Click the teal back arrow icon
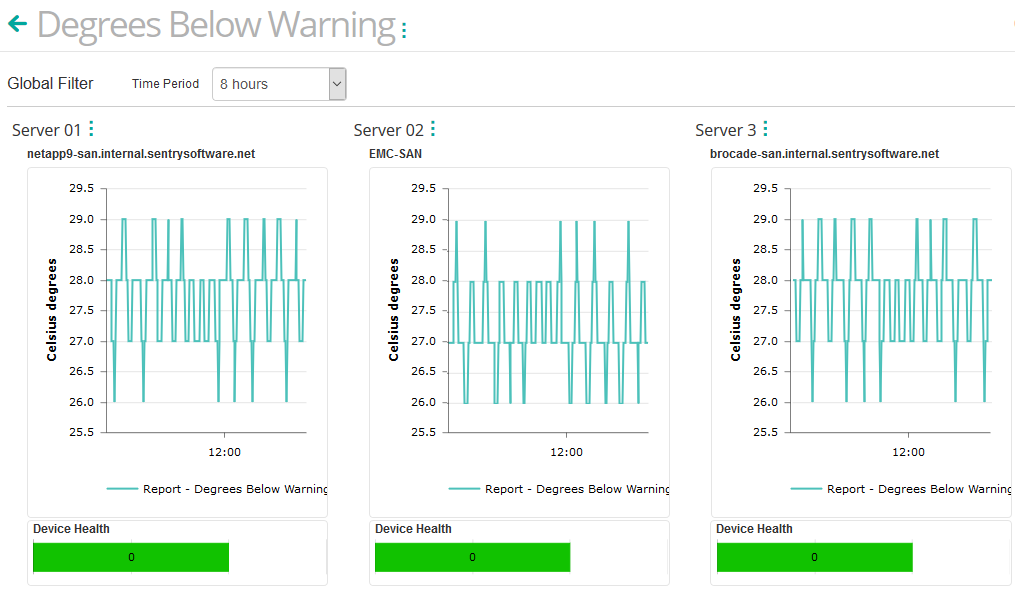1015x590 pixels. pos(17,24)
